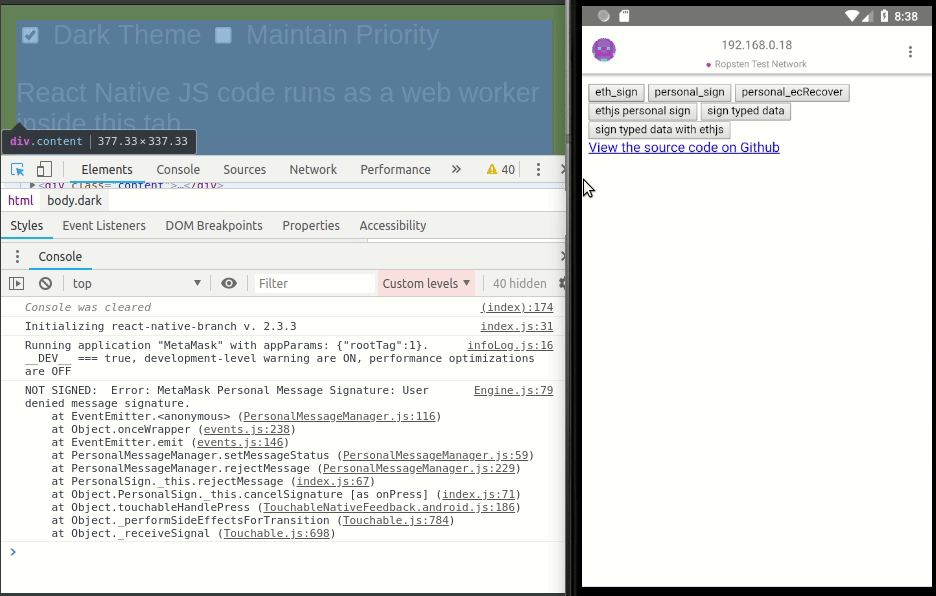
Task: Clear console with the ban icon
Action: coord(45,284)
